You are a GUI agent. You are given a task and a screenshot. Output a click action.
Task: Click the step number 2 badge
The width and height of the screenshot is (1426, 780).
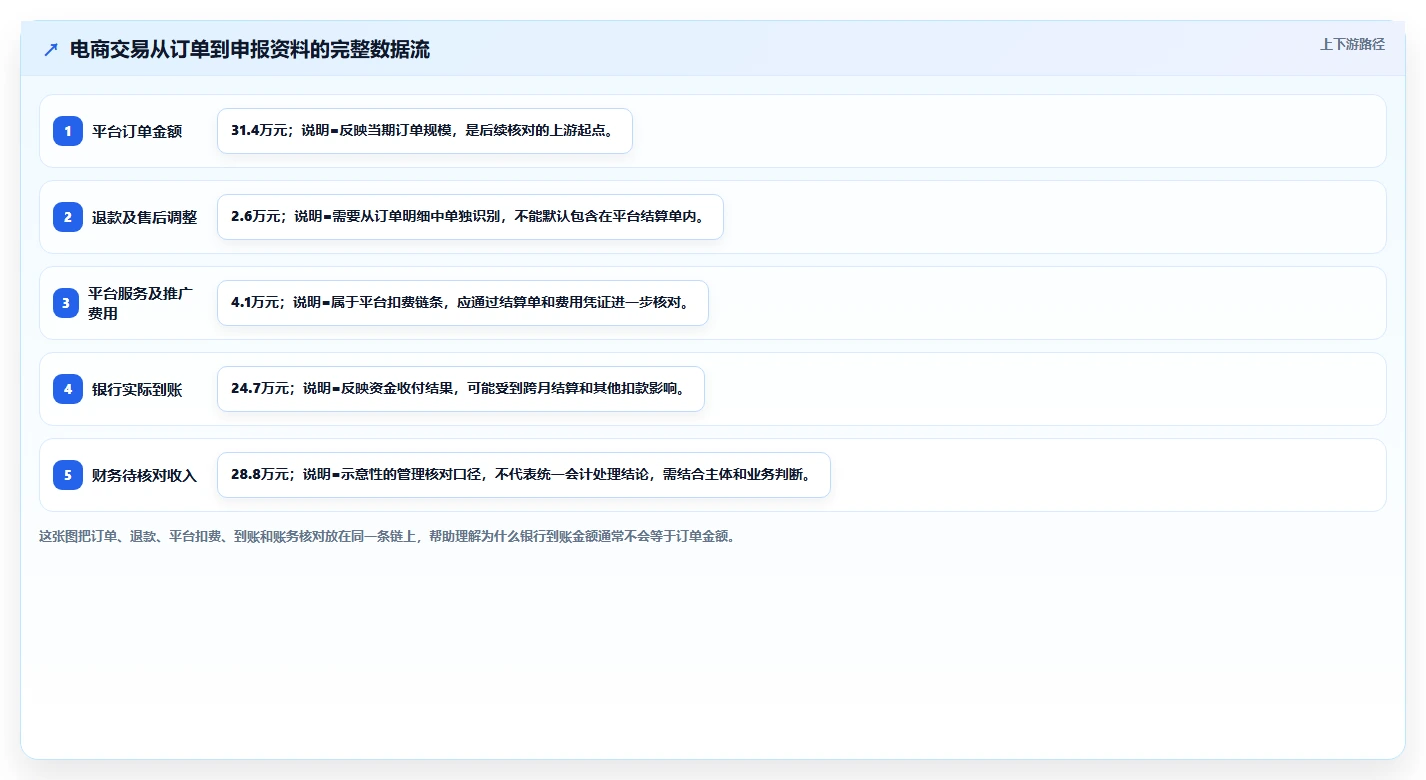click(x=68, y=217)
